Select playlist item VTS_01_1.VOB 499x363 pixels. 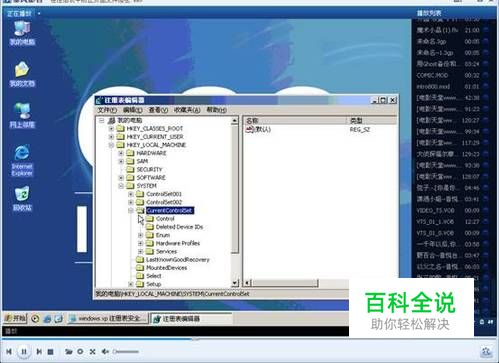448,222
